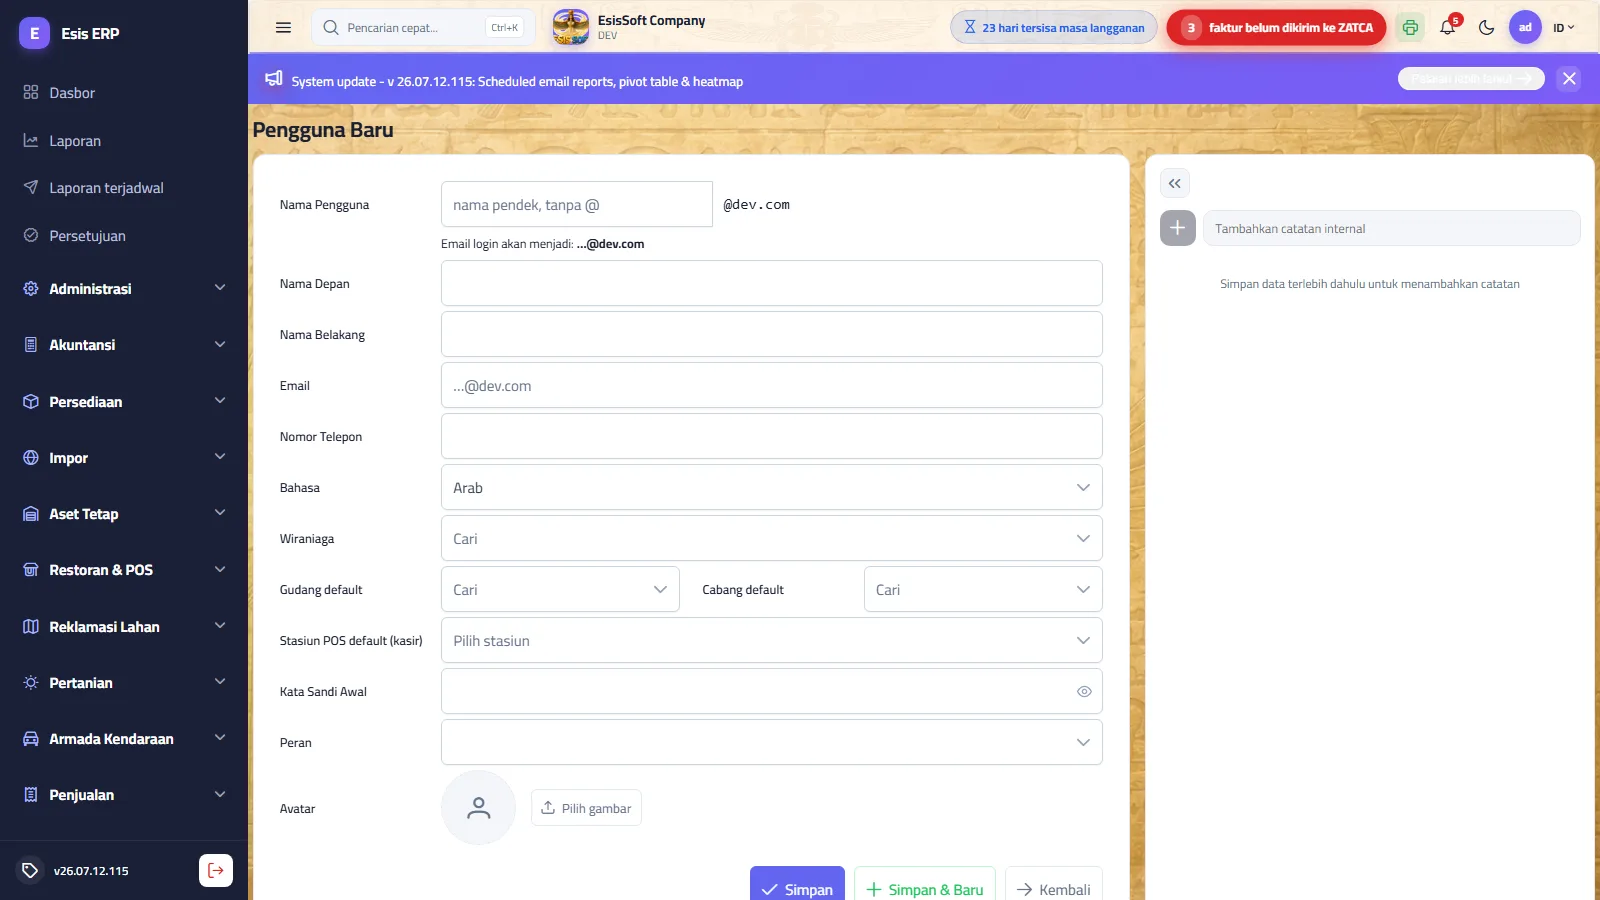The height and width of the screenshot is (900, 1600).
Task: Click the Nama Pengguna input field
Action: tap(577, 205)
